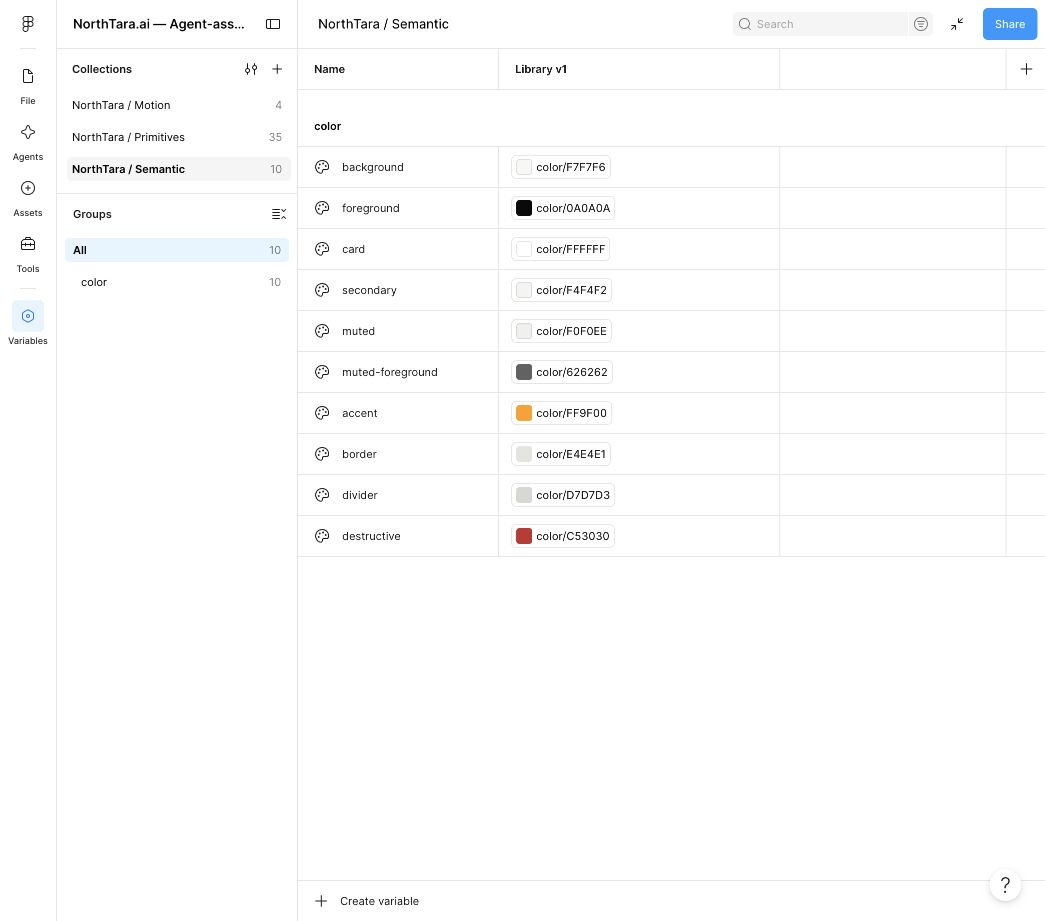The height and width of the screenshot is (921, 1045).
Task: Click the accent orange color swatch
Action: [x=524, y=413]
